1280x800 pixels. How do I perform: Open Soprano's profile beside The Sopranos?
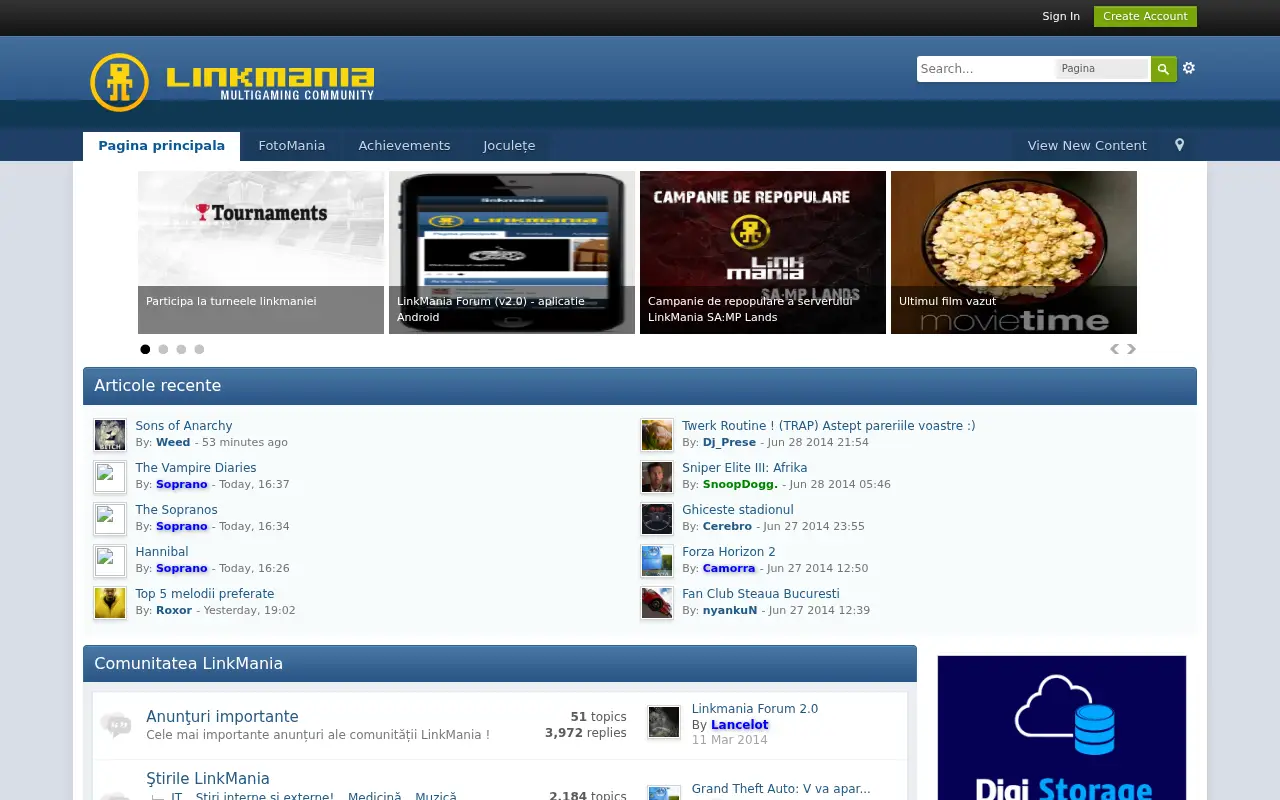click(x=182, y=526)
